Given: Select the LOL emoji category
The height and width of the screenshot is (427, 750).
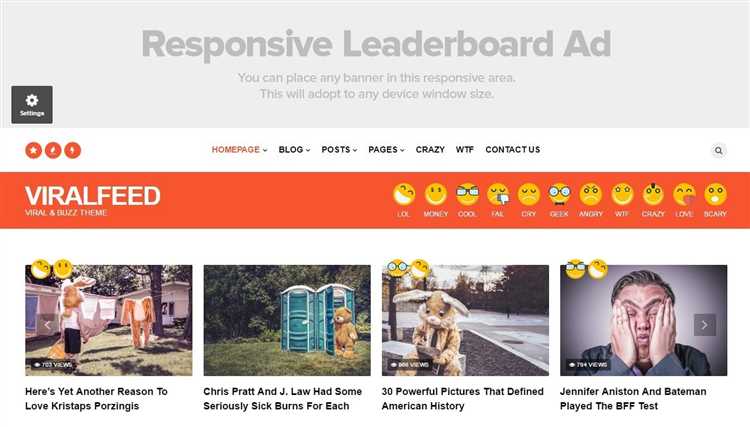Looking at the screenshot, I should 404,200.
